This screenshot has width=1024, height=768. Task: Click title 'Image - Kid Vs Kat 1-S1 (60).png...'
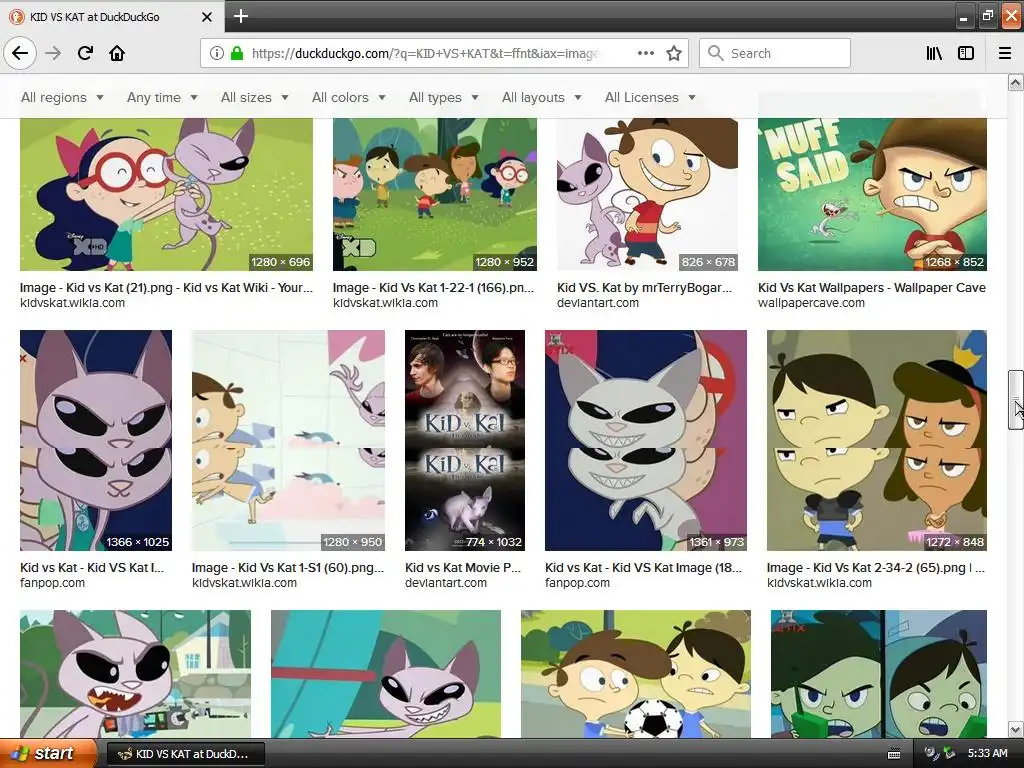tap(288, 568)
